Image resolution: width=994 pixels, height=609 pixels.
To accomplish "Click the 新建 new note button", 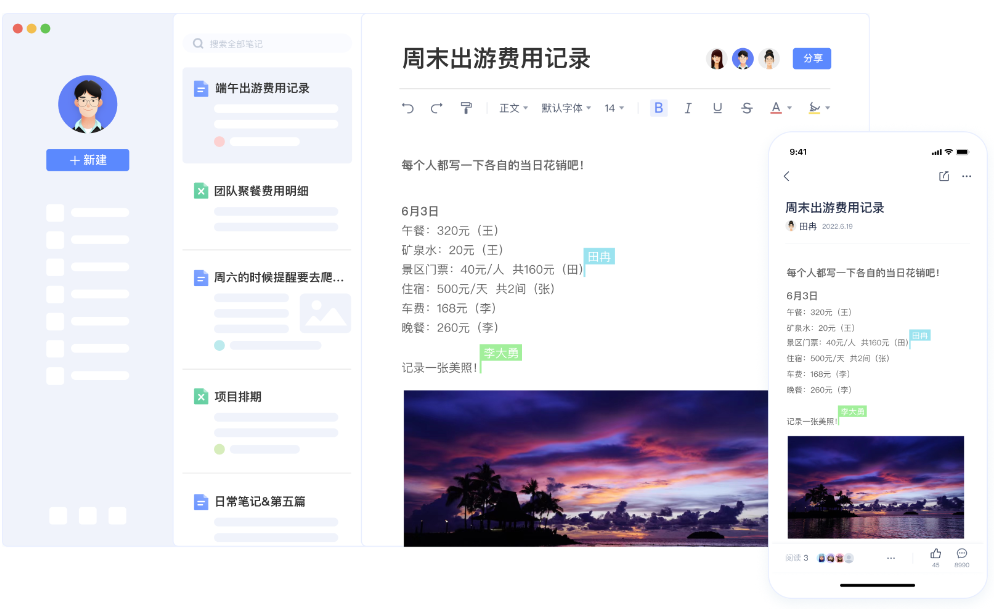I will pyautogui.click(x=87, y=160).
